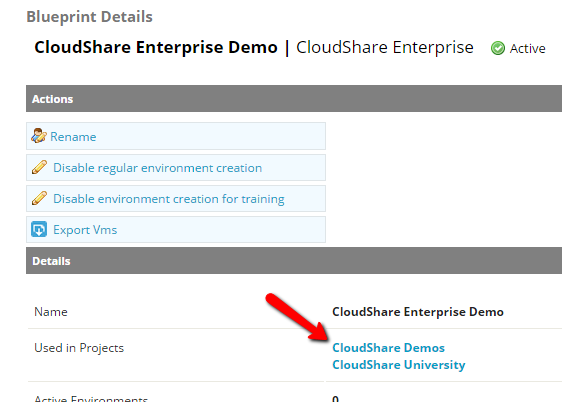Click the Details section header
562x402 pixels.
[294, 260]
